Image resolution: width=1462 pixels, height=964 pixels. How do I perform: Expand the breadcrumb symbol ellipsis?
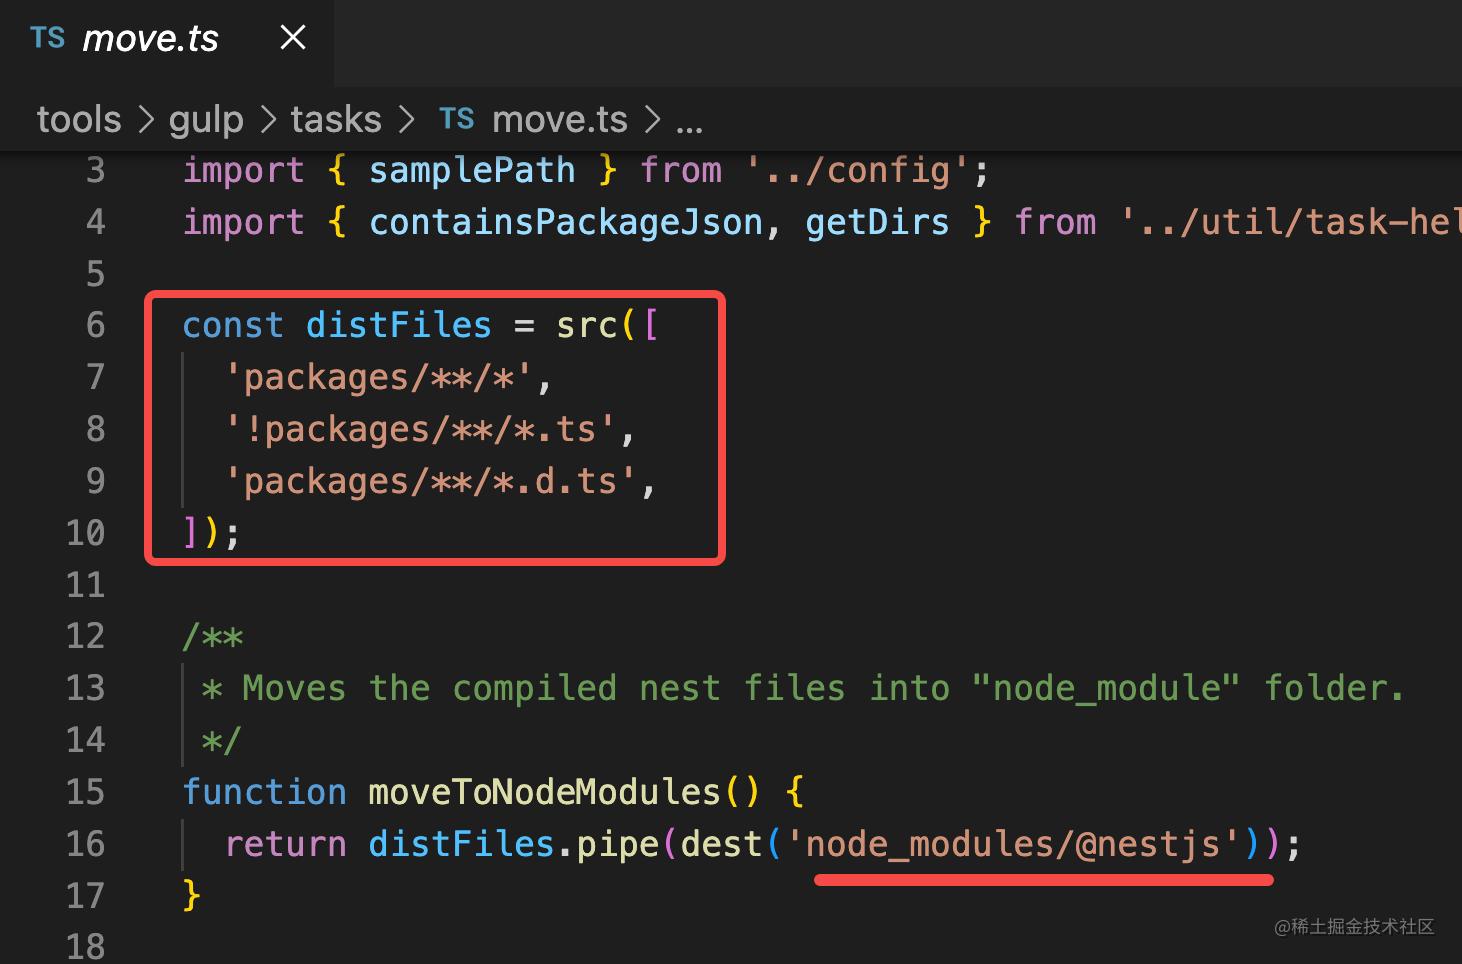(x=689, y=123)
